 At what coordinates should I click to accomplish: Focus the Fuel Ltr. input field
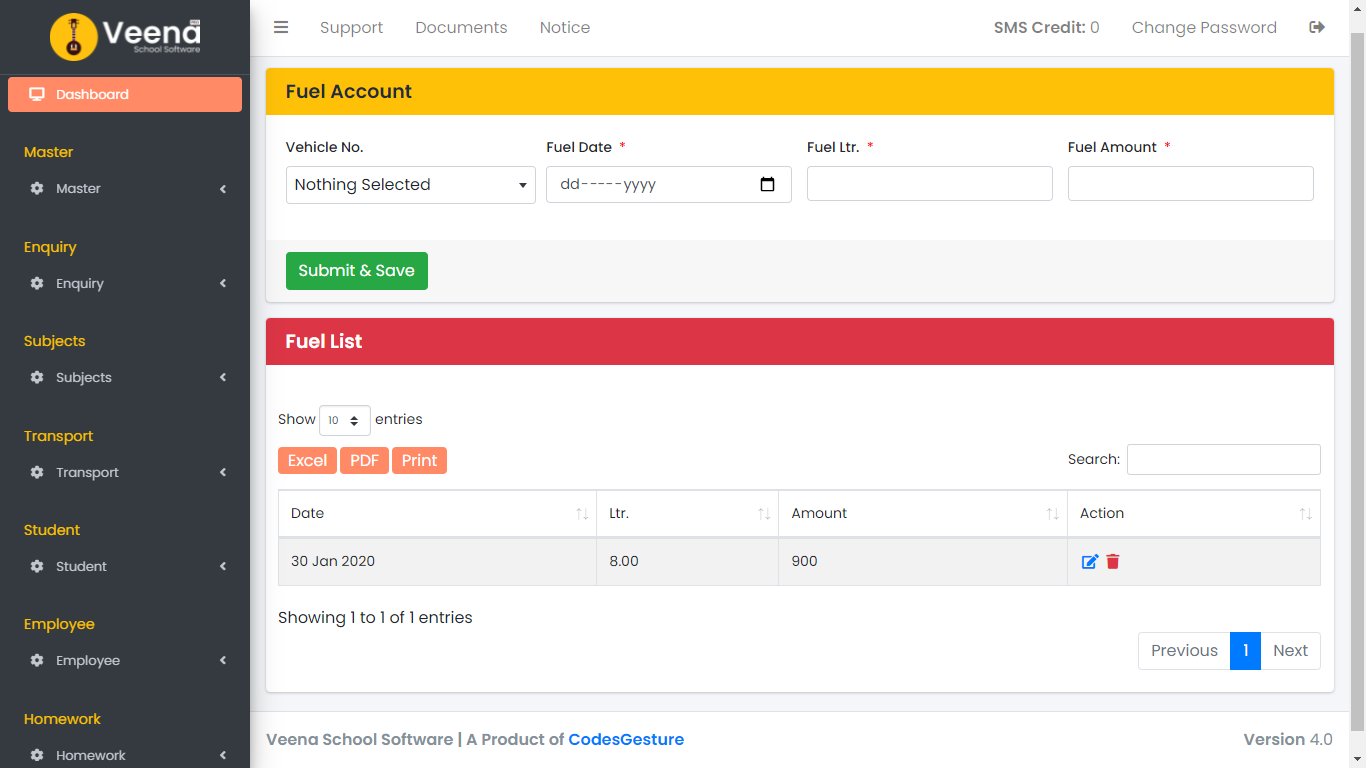point(930,184)
